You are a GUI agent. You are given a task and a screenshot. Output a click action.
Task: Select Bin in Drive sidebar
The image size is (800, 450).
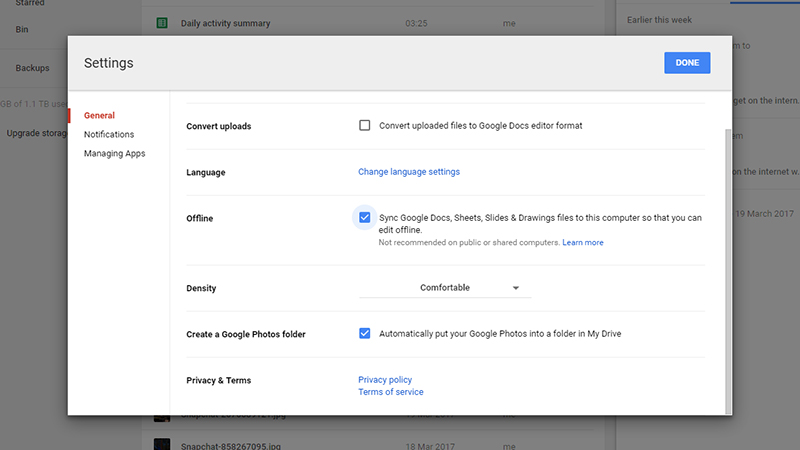click(x=22, y=29)
